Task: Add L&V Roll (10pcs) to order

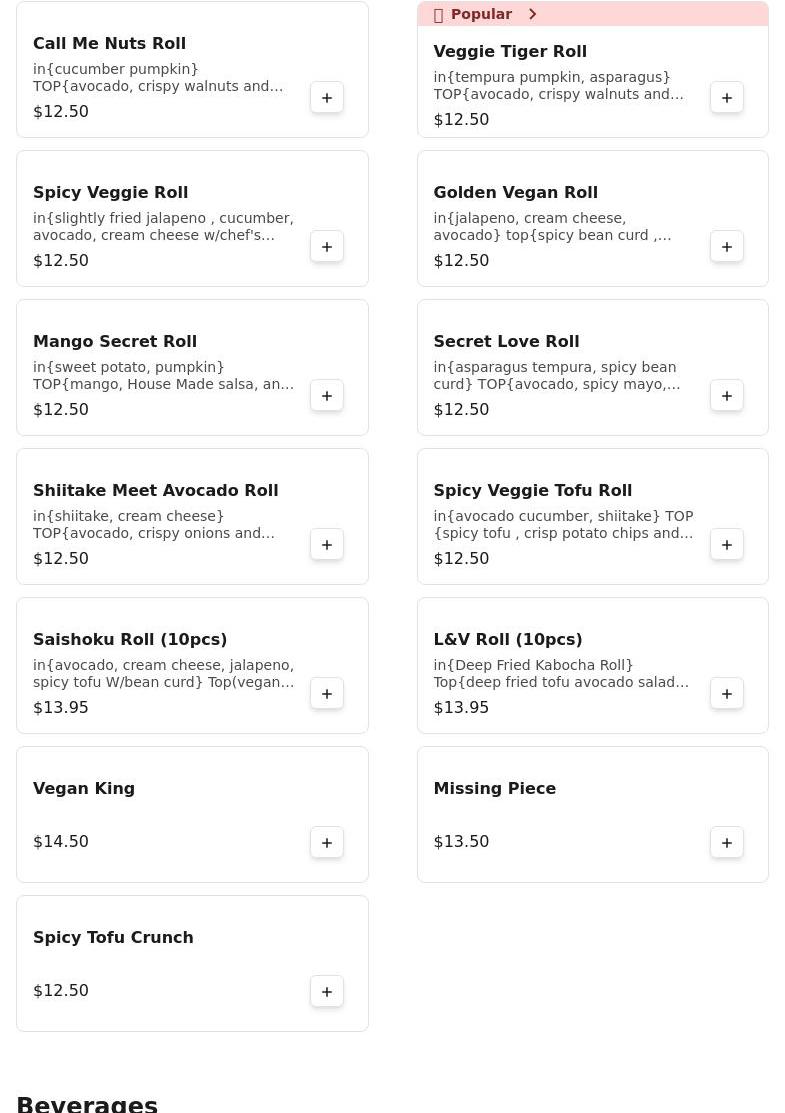Action: (727, 694)
